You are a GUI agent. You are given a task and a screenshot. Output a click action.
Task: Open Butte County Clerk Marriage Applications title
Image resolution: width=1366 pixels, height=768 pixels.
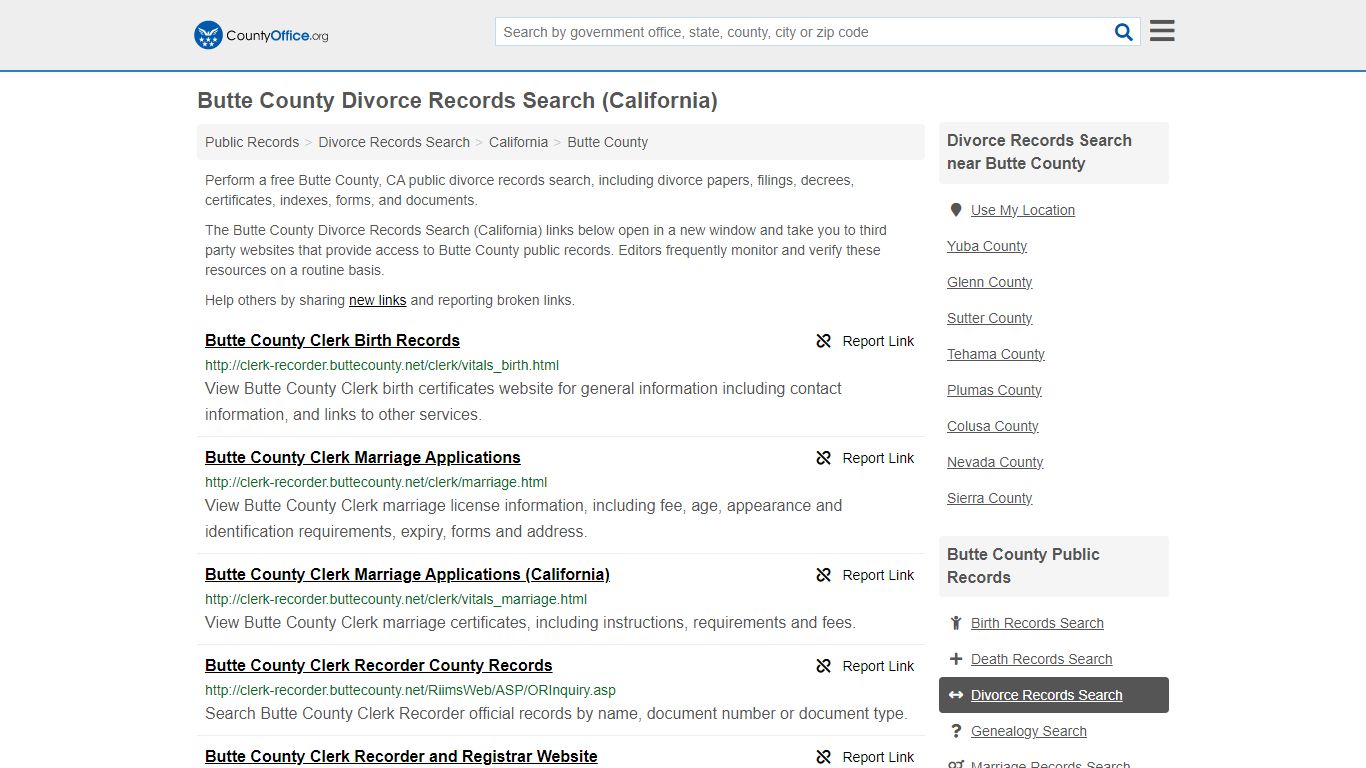pos(363,457)
